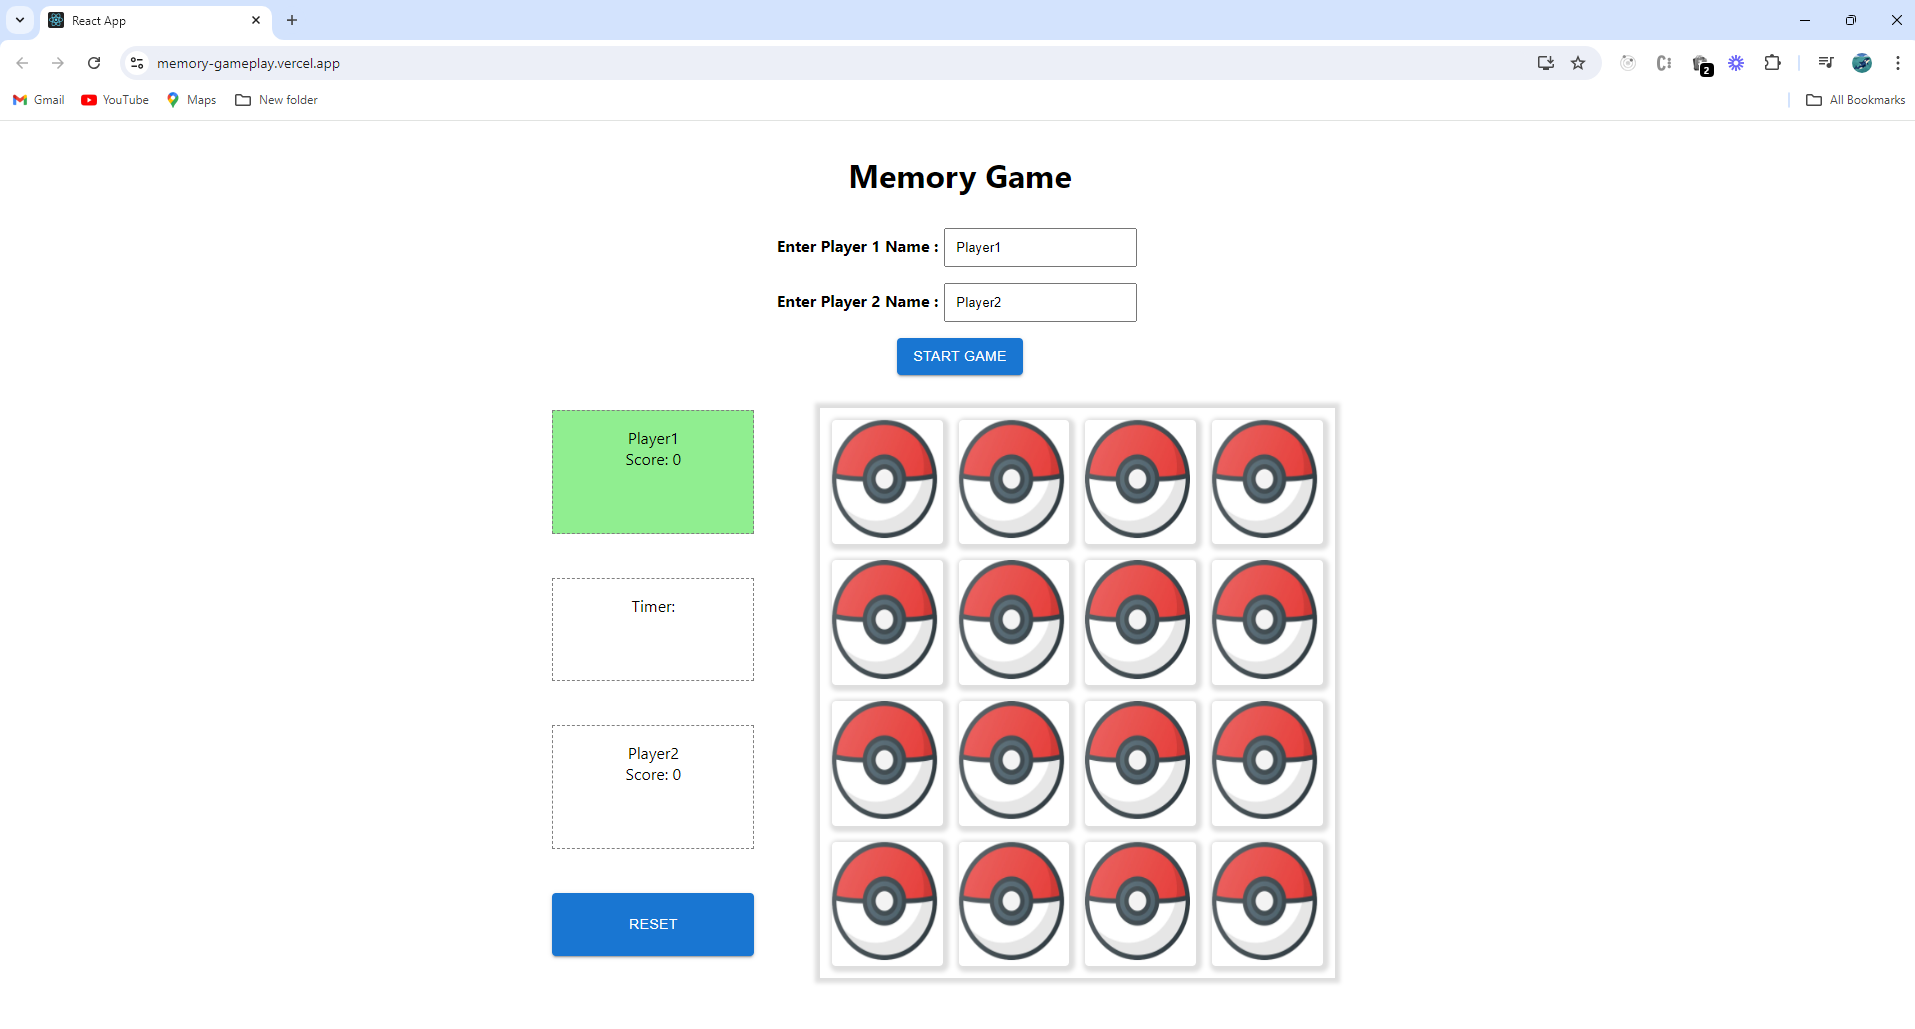The image size is (1915, 1029).
Task: Open the Chrome three-dot menu
Action: click(1898, 63)
